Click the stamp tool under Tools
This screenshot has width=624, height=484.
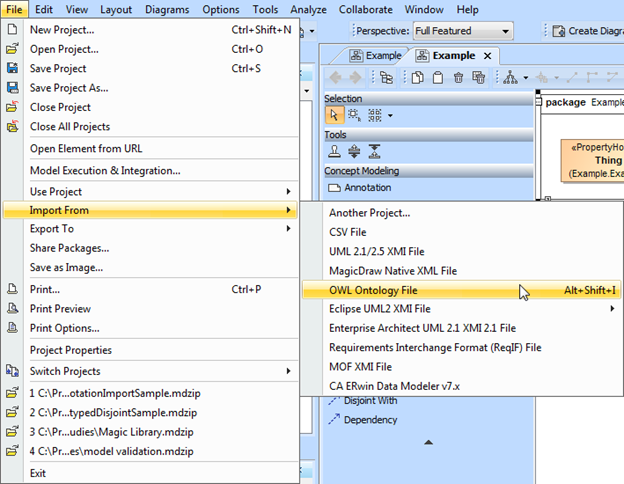(335, 152)
